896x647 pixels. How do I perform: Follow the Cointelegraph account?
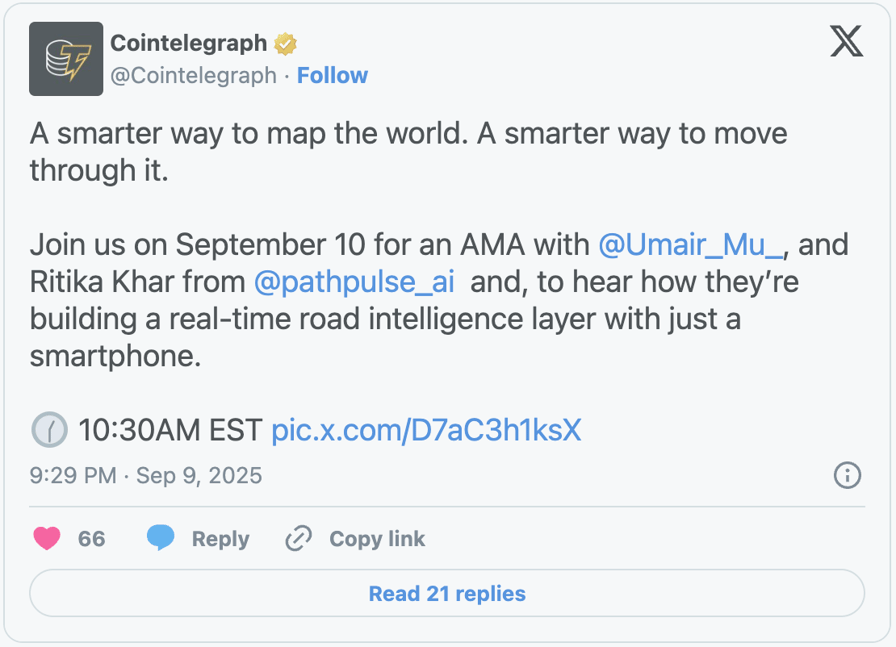(x=332, y=76)
